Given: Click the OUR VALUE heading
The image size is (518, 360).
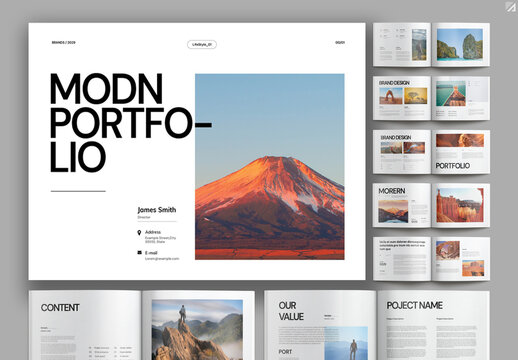Looking at the screenshot, I should pyautogui.click(x=291, y=311).
